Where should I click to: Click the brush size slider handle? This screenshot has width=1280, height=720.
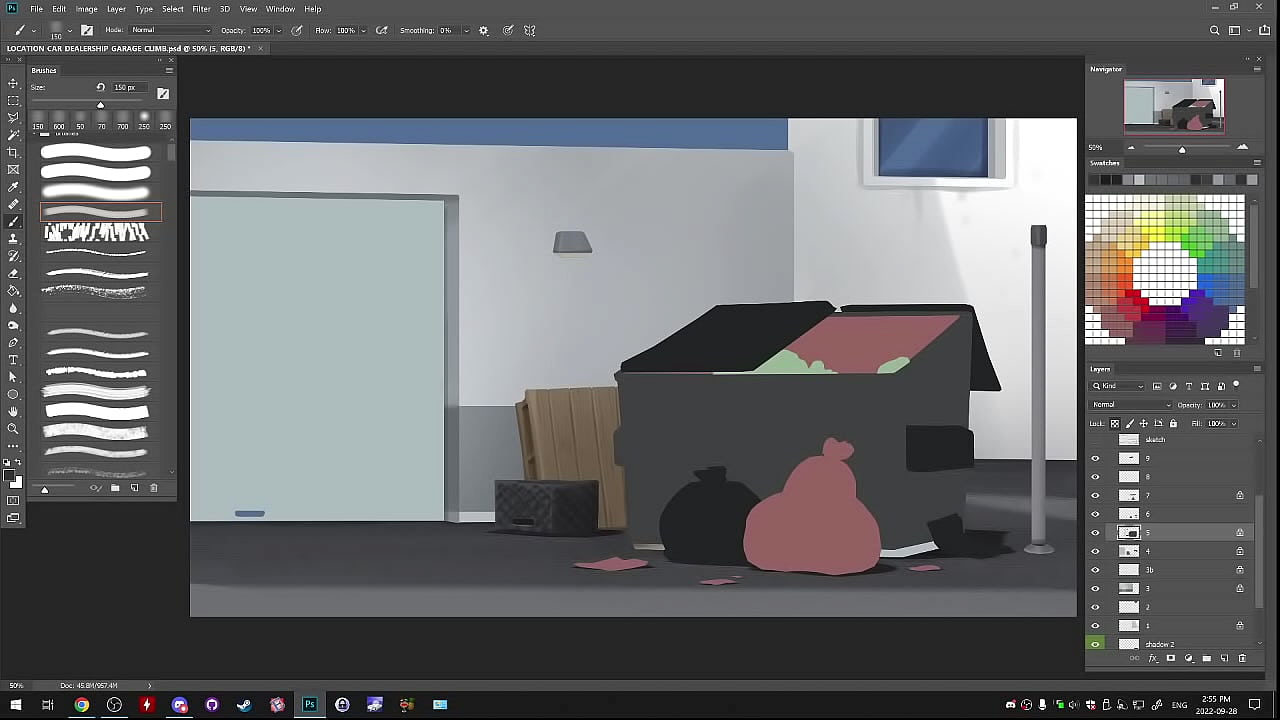coord(100,105)
